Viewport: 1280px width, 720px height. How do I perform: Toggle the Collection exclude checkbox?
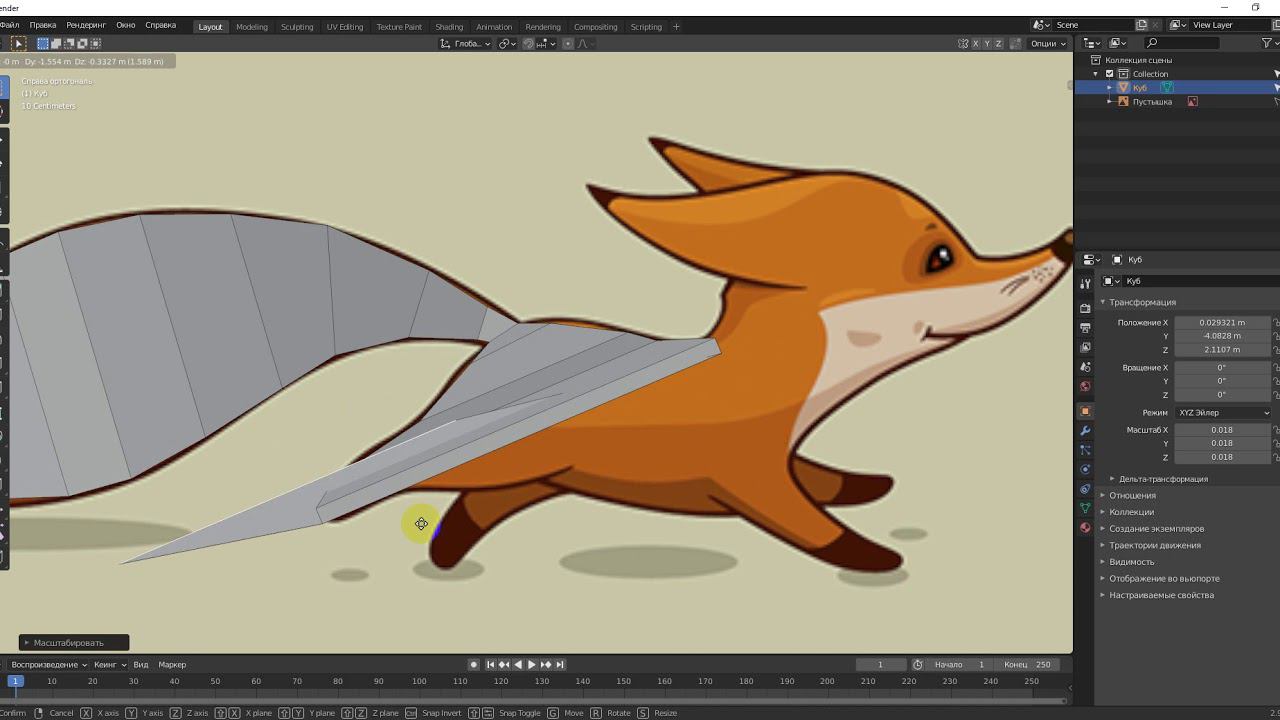[1109, 74]
